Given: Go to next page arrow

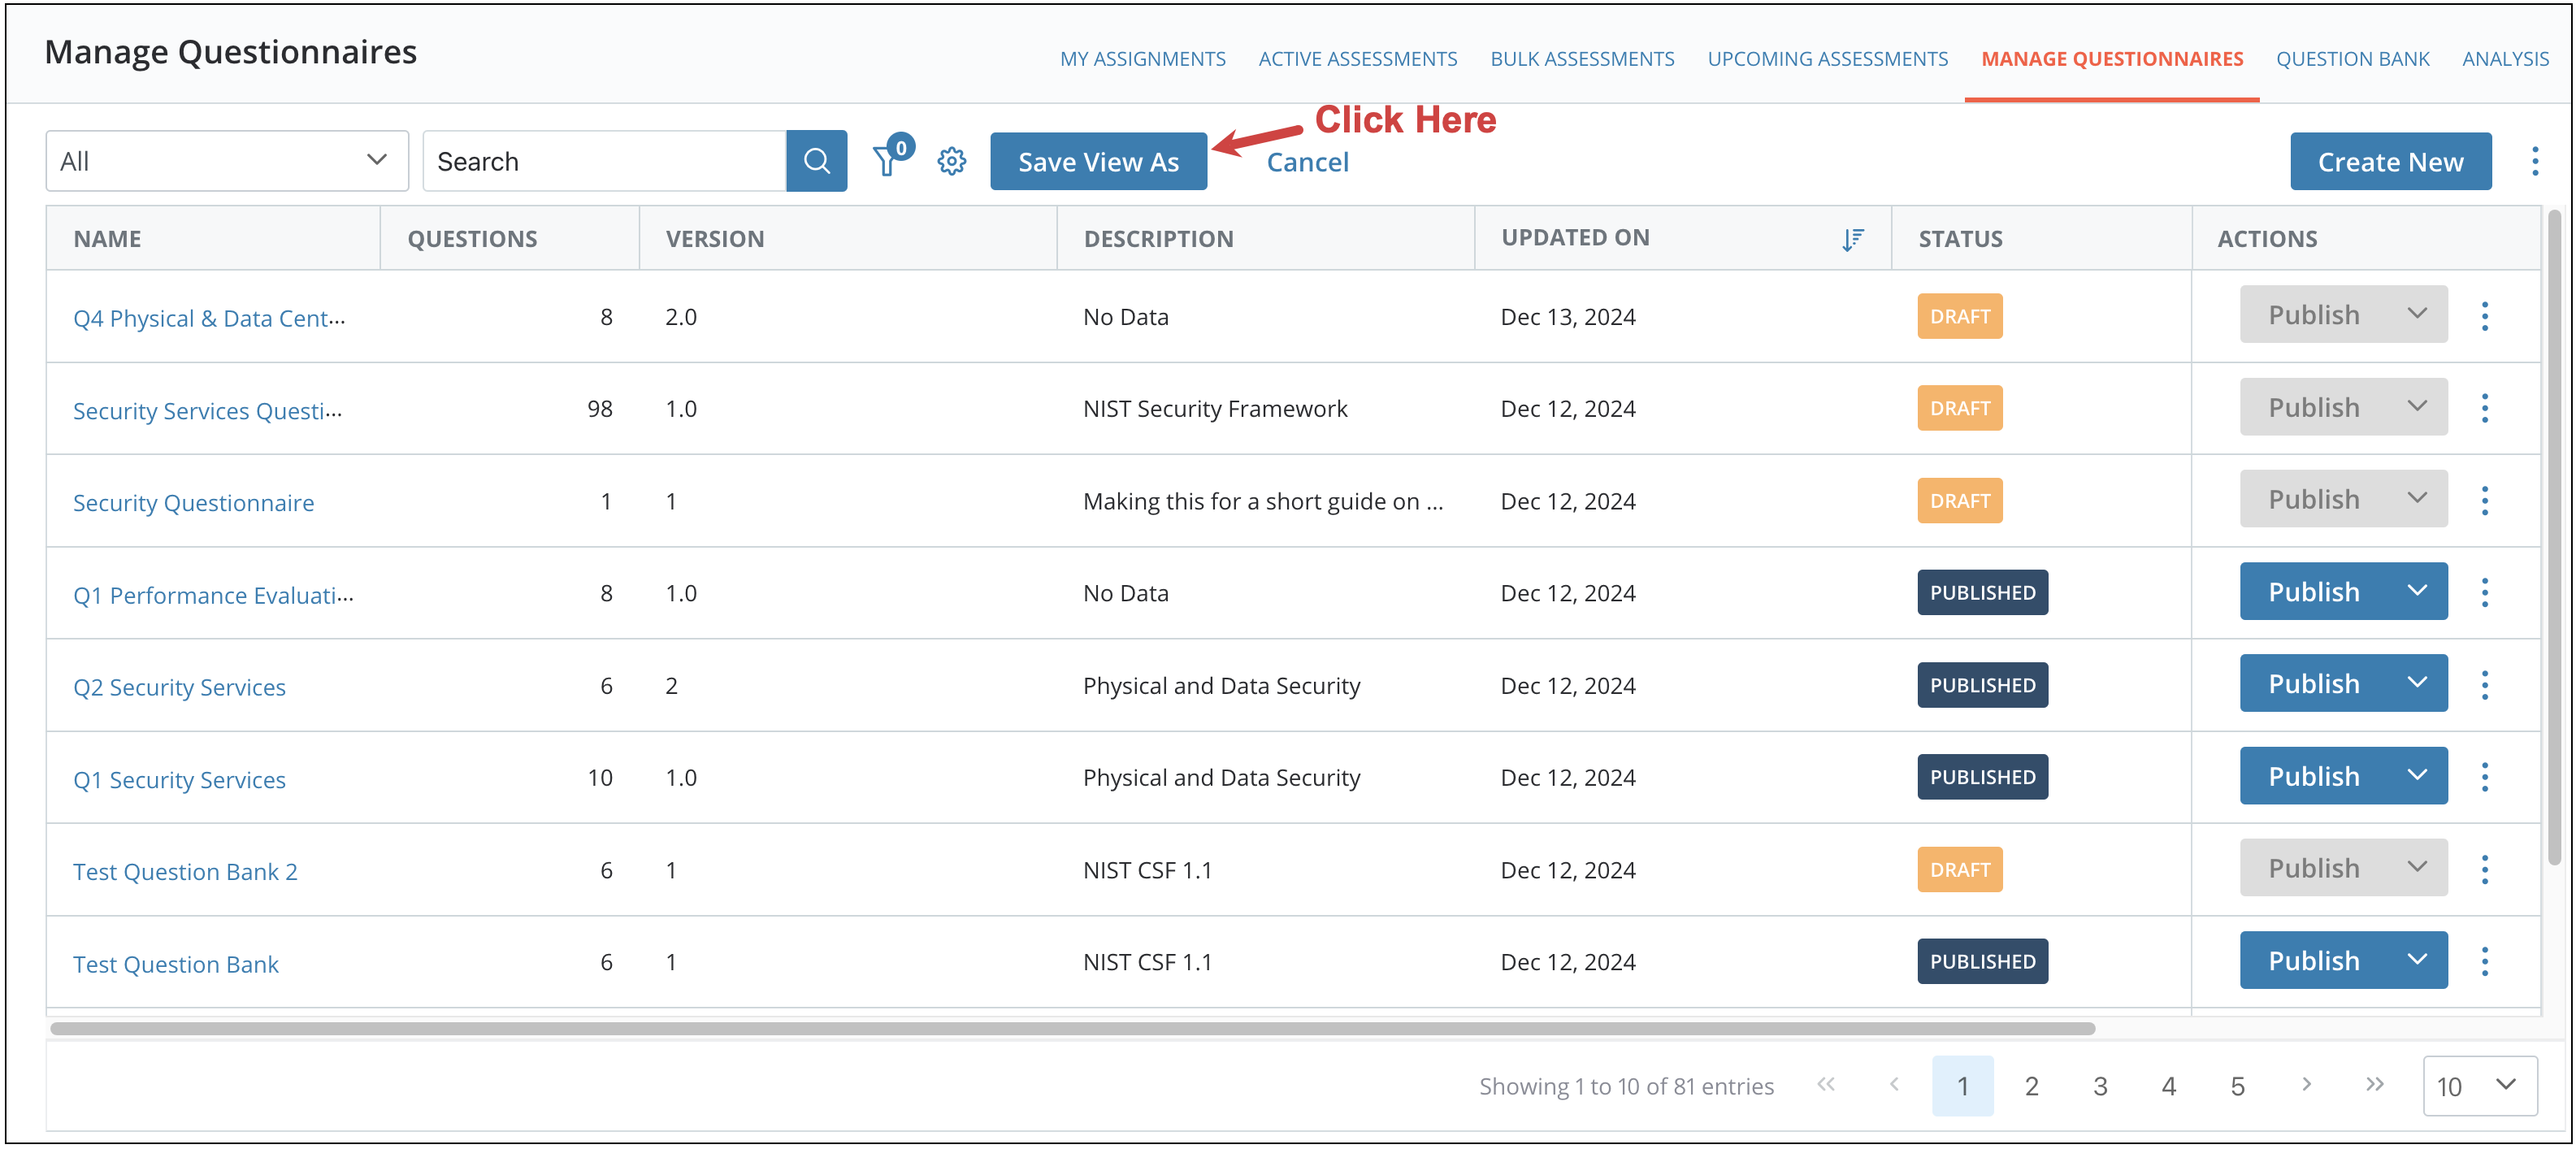Looking at the screenshot, I should pos(2306,1085).
